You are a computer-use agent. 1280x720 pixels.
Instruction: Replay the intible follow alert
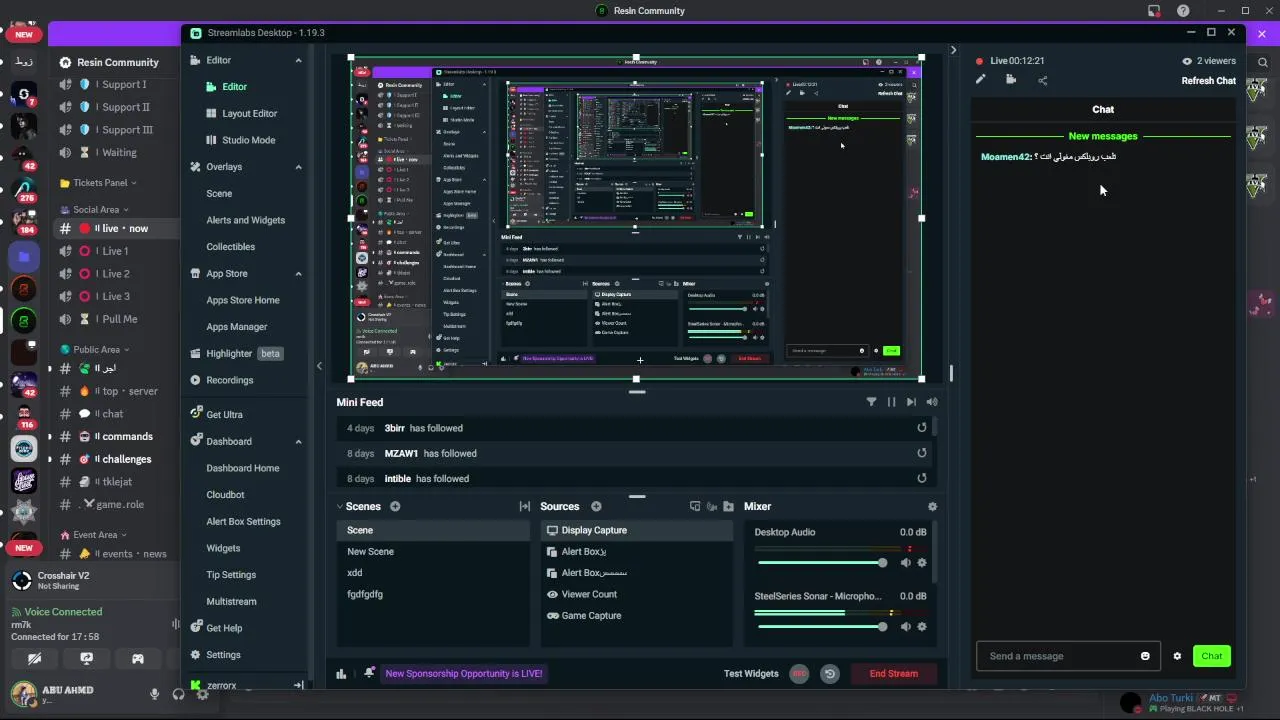[922, 478]
